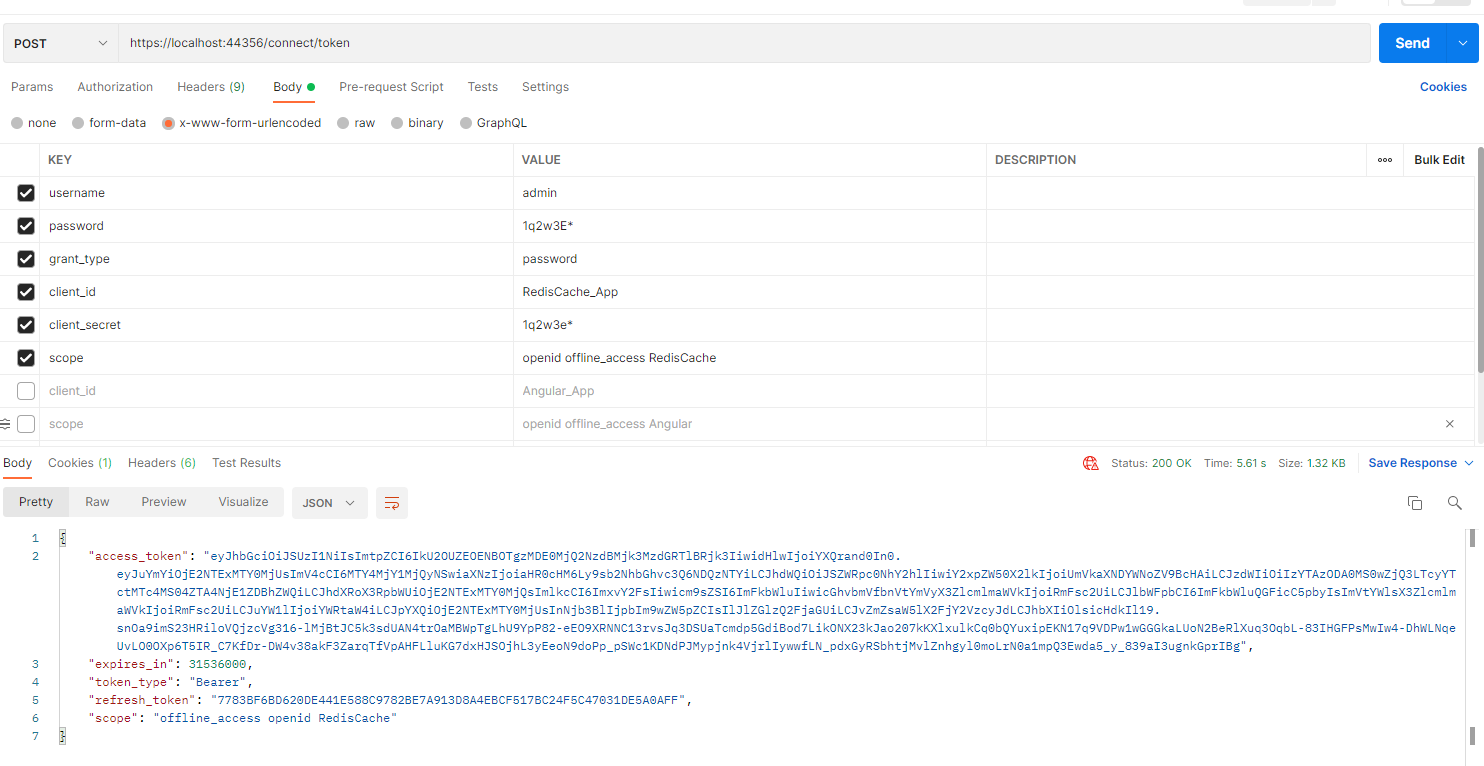The width and height of the screenshot is (1484, 766).
Task: Switch to the Tests tab
Action: (x=482, y=87)
